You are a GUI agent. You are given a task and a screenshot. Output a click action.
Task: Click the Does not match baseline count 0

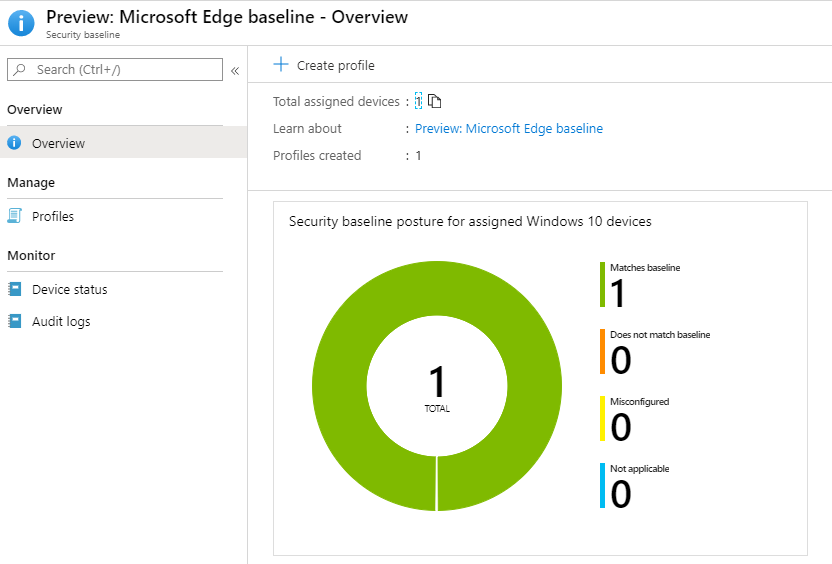tap(621, 360)
